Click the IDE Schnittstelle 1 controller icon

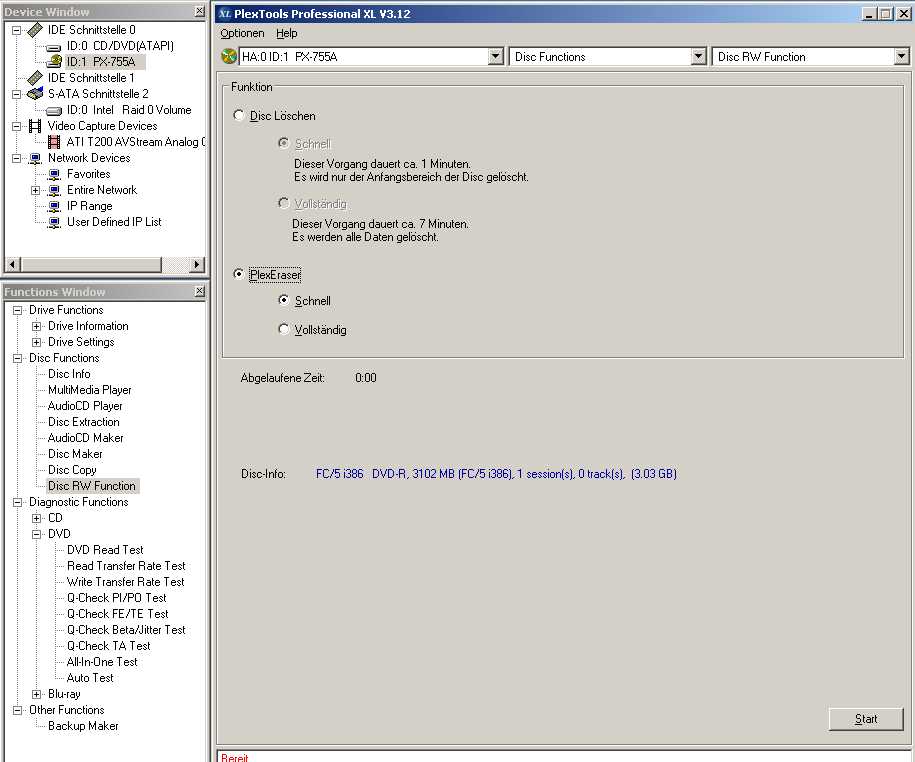(35, 78)
